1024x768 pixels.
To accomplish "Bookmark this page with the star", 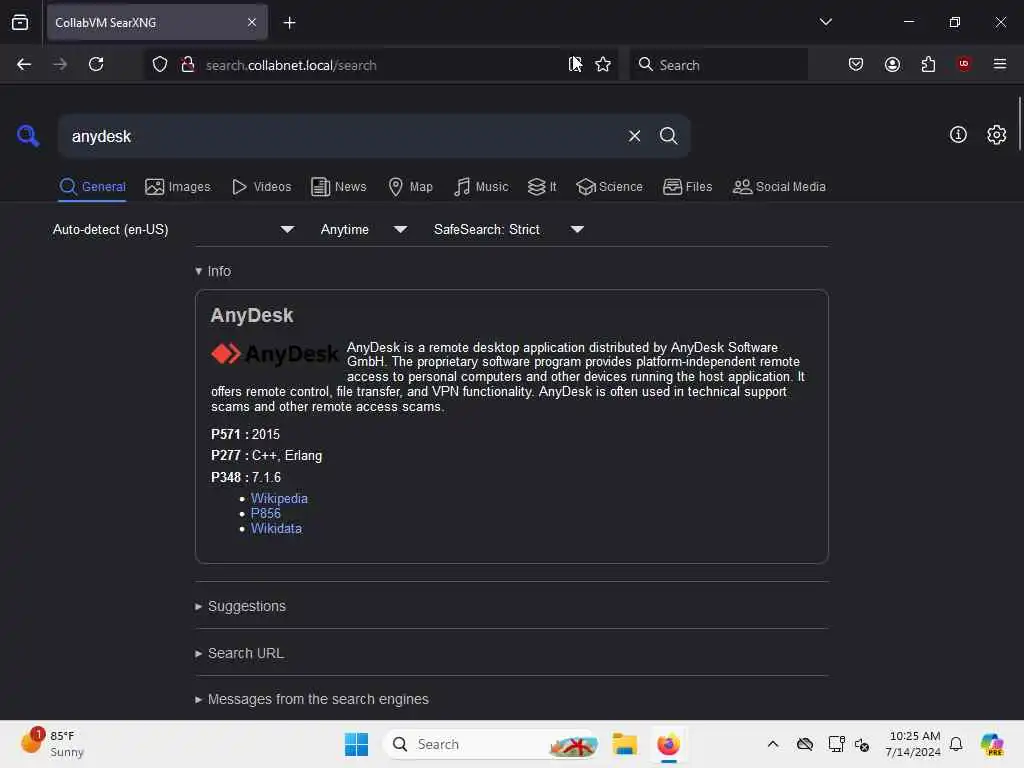I will [603, 64].
